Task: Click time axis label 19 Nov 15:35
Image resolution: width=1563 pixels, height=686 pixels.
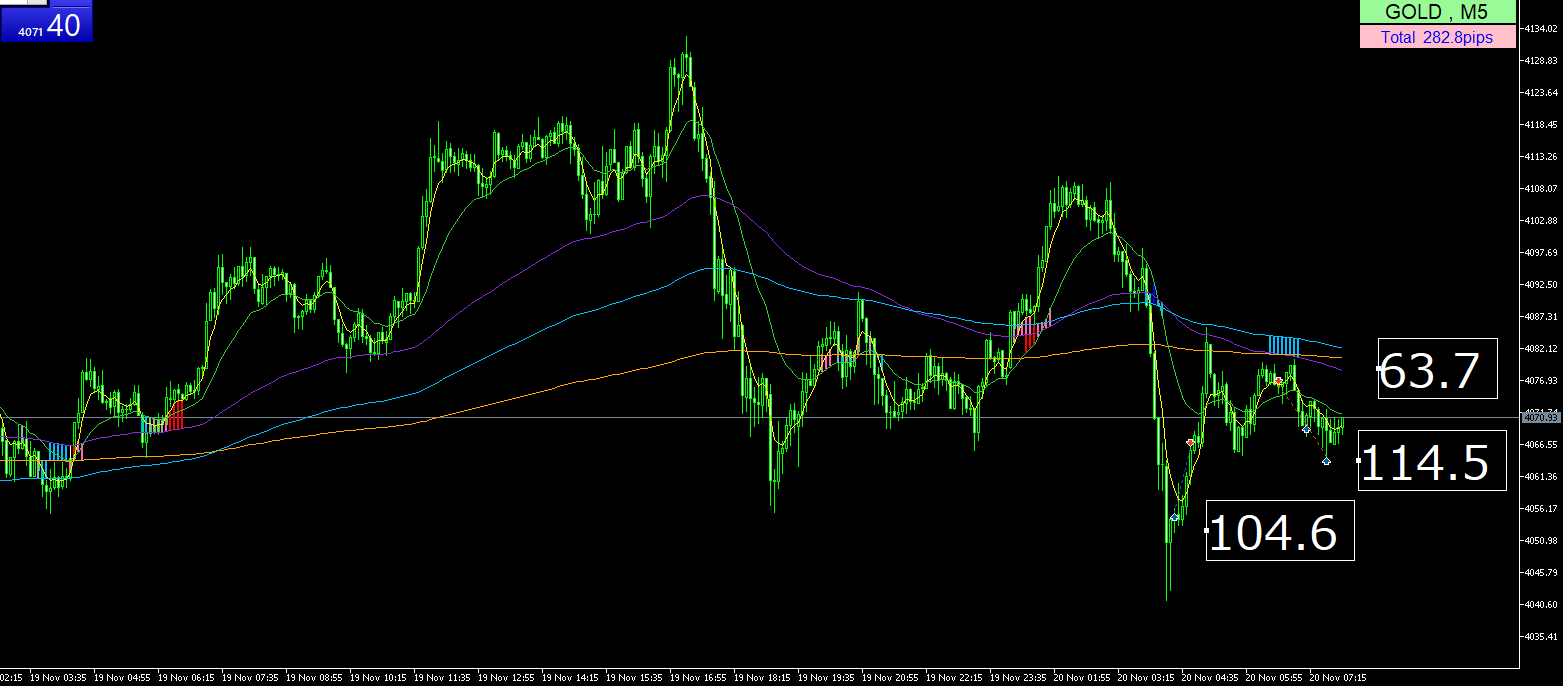Action: pos(634,677)
